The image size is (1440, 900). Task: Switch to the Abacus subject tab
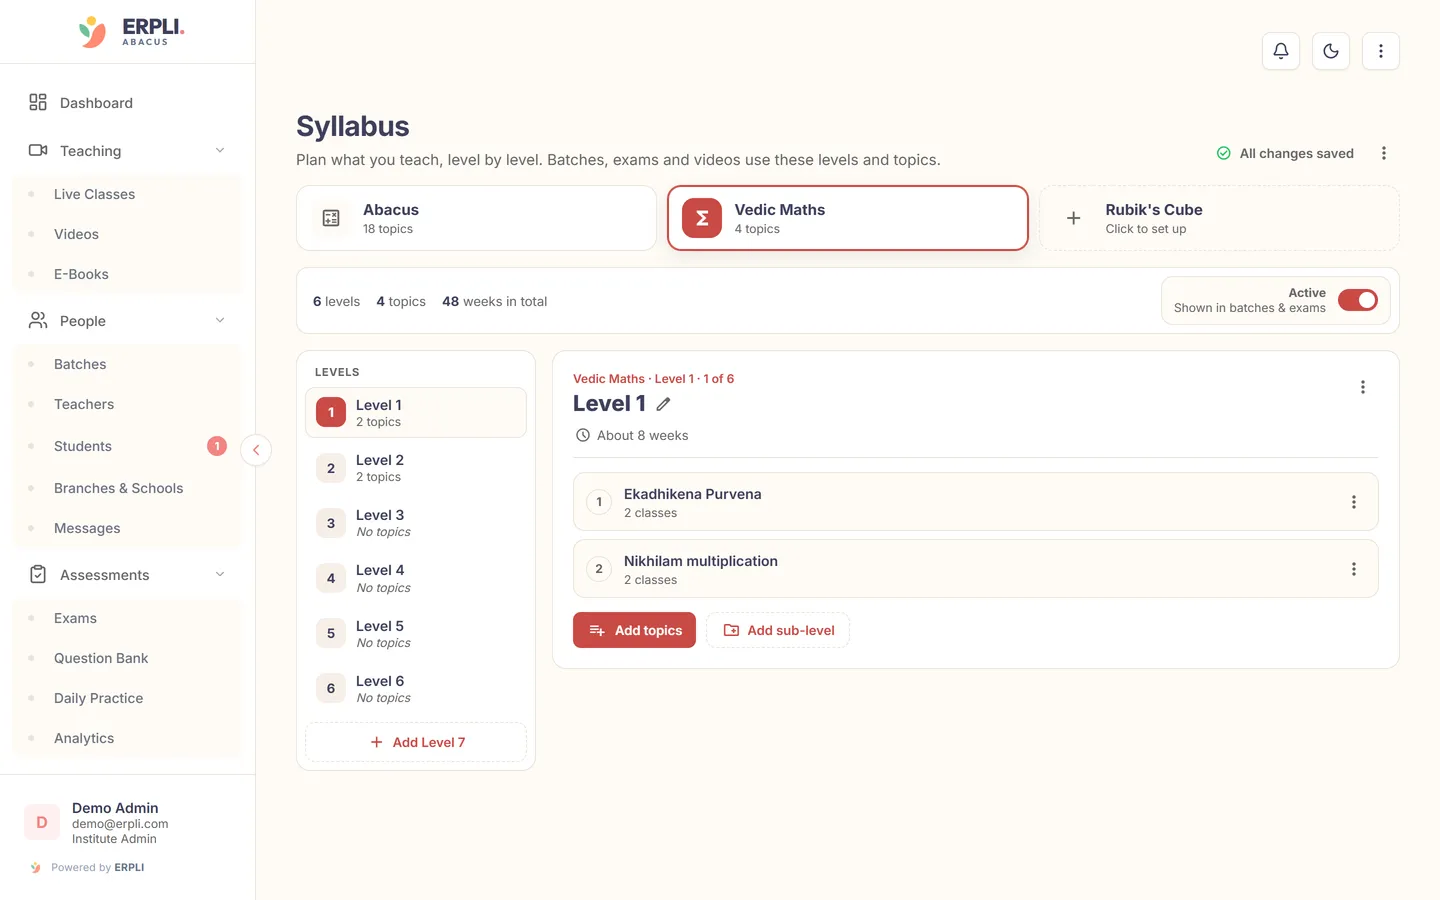pos(476,218)
